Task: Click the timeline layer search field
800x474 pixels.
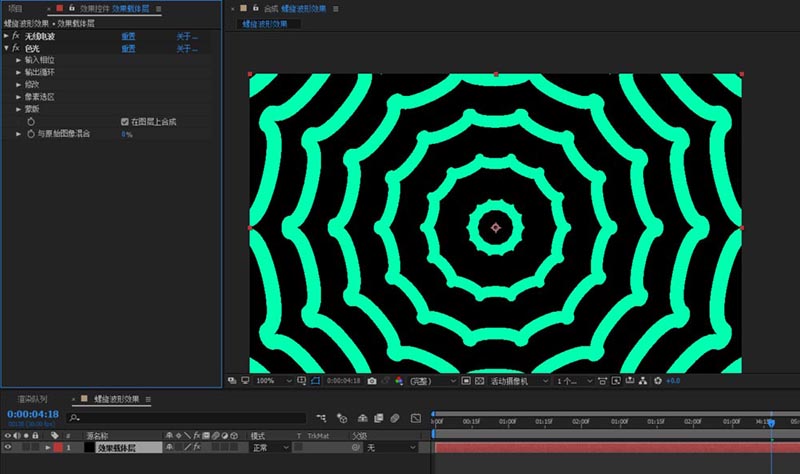Action: click(186, 417)
